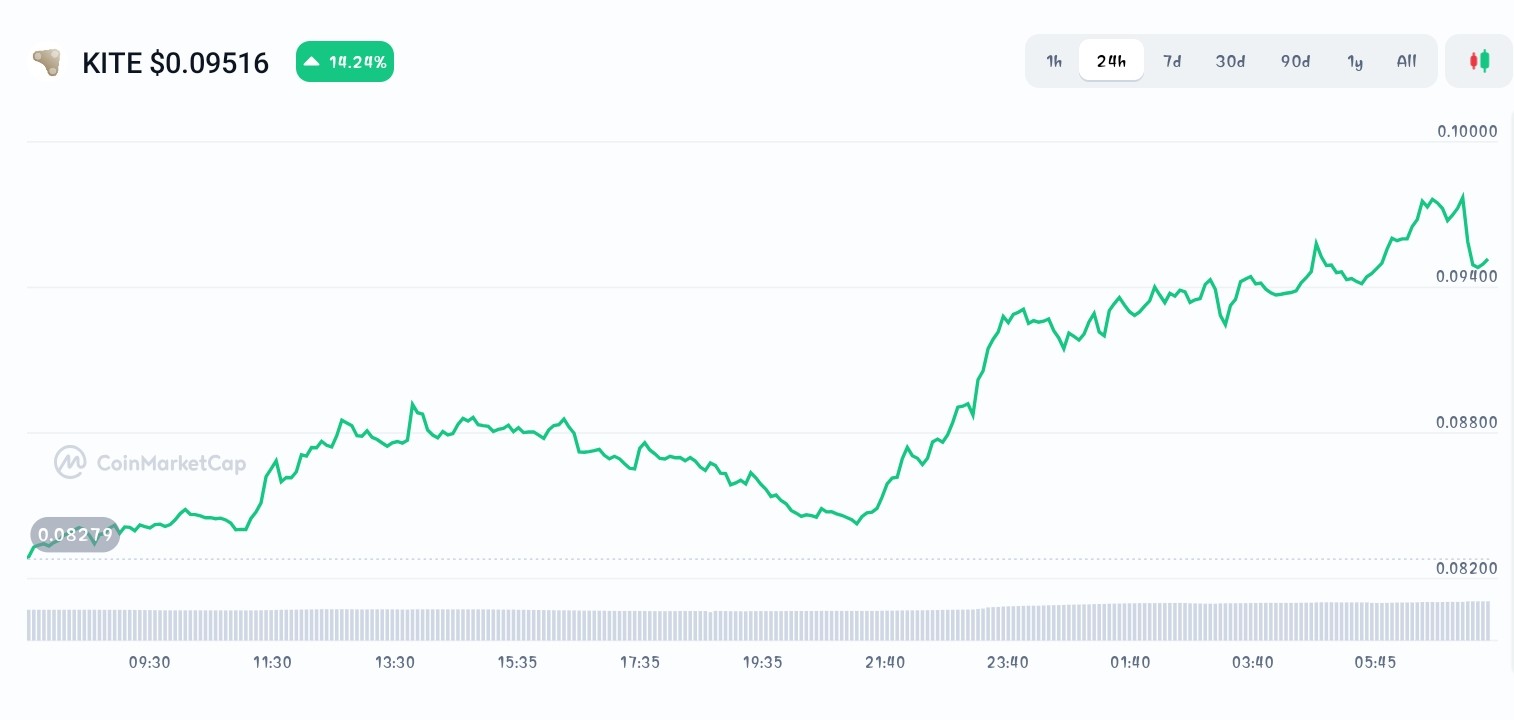Screen dimensions: 1514x720
Task: Click the green 14.24% change badge
Action: 345,62
